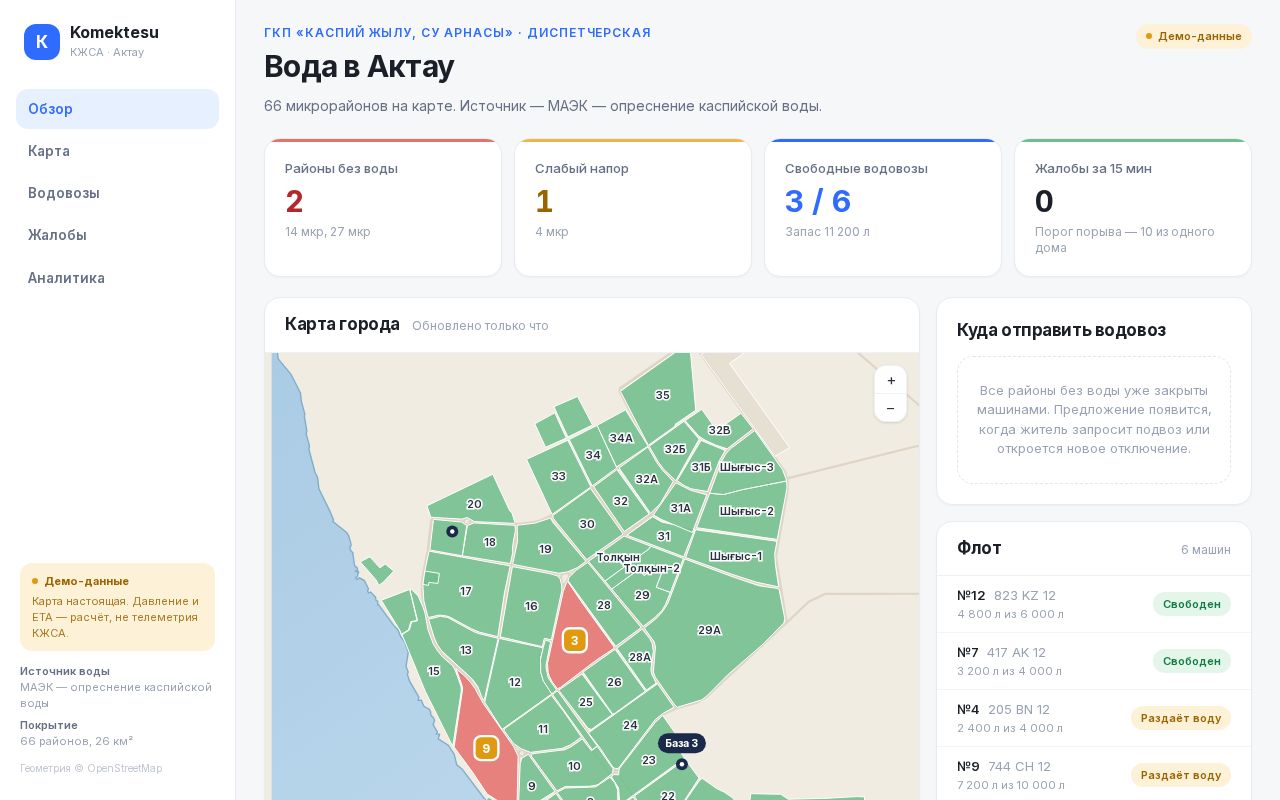Select truck №7 in the fleet list
Screen dimensions: 1280x800
1094,661
